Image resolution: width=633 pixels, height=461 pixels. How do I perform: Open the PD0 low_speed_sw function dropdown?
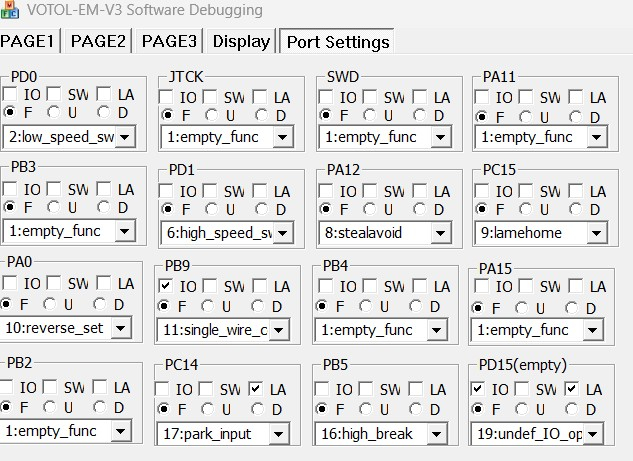[x=123, y=136]
